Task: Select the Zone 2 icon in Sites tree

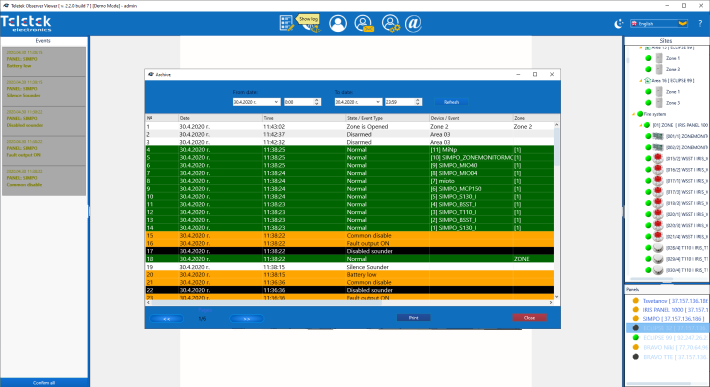Action: pos(659,69)
